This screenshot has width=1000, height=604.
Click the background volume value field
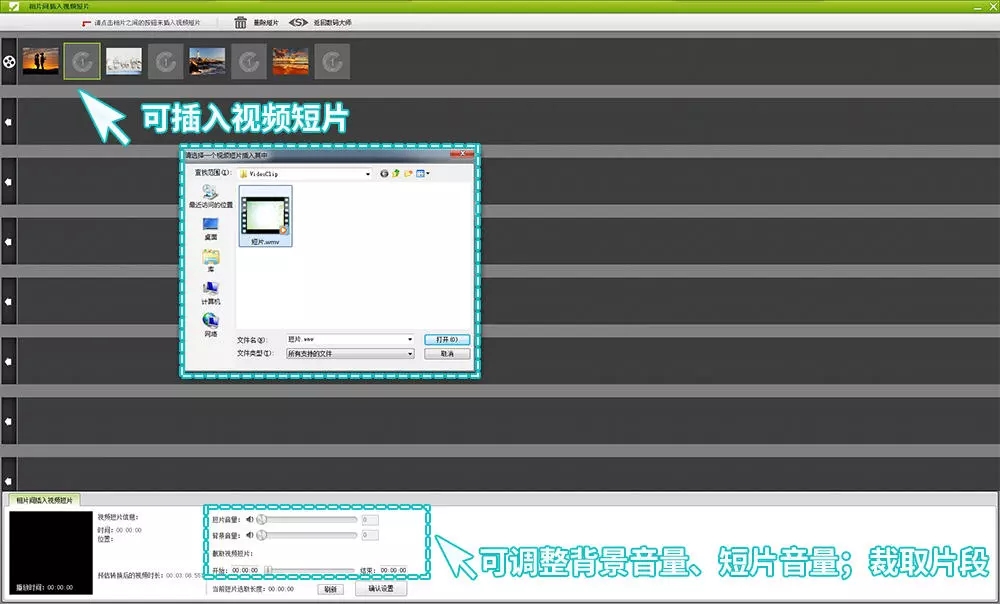(370, 535)
